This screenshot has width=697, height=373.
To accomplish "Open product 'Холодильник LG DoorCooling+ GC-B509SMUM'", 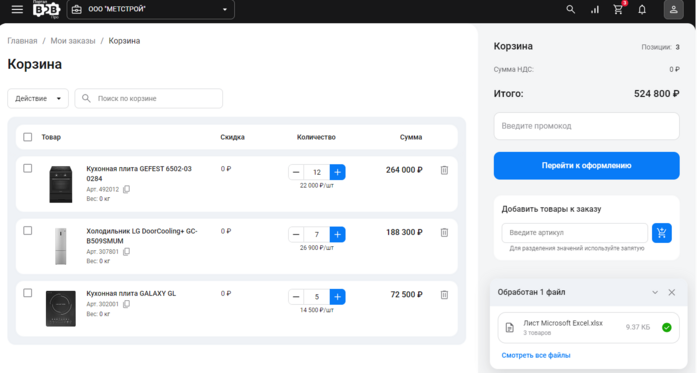I will click(142, 236).
